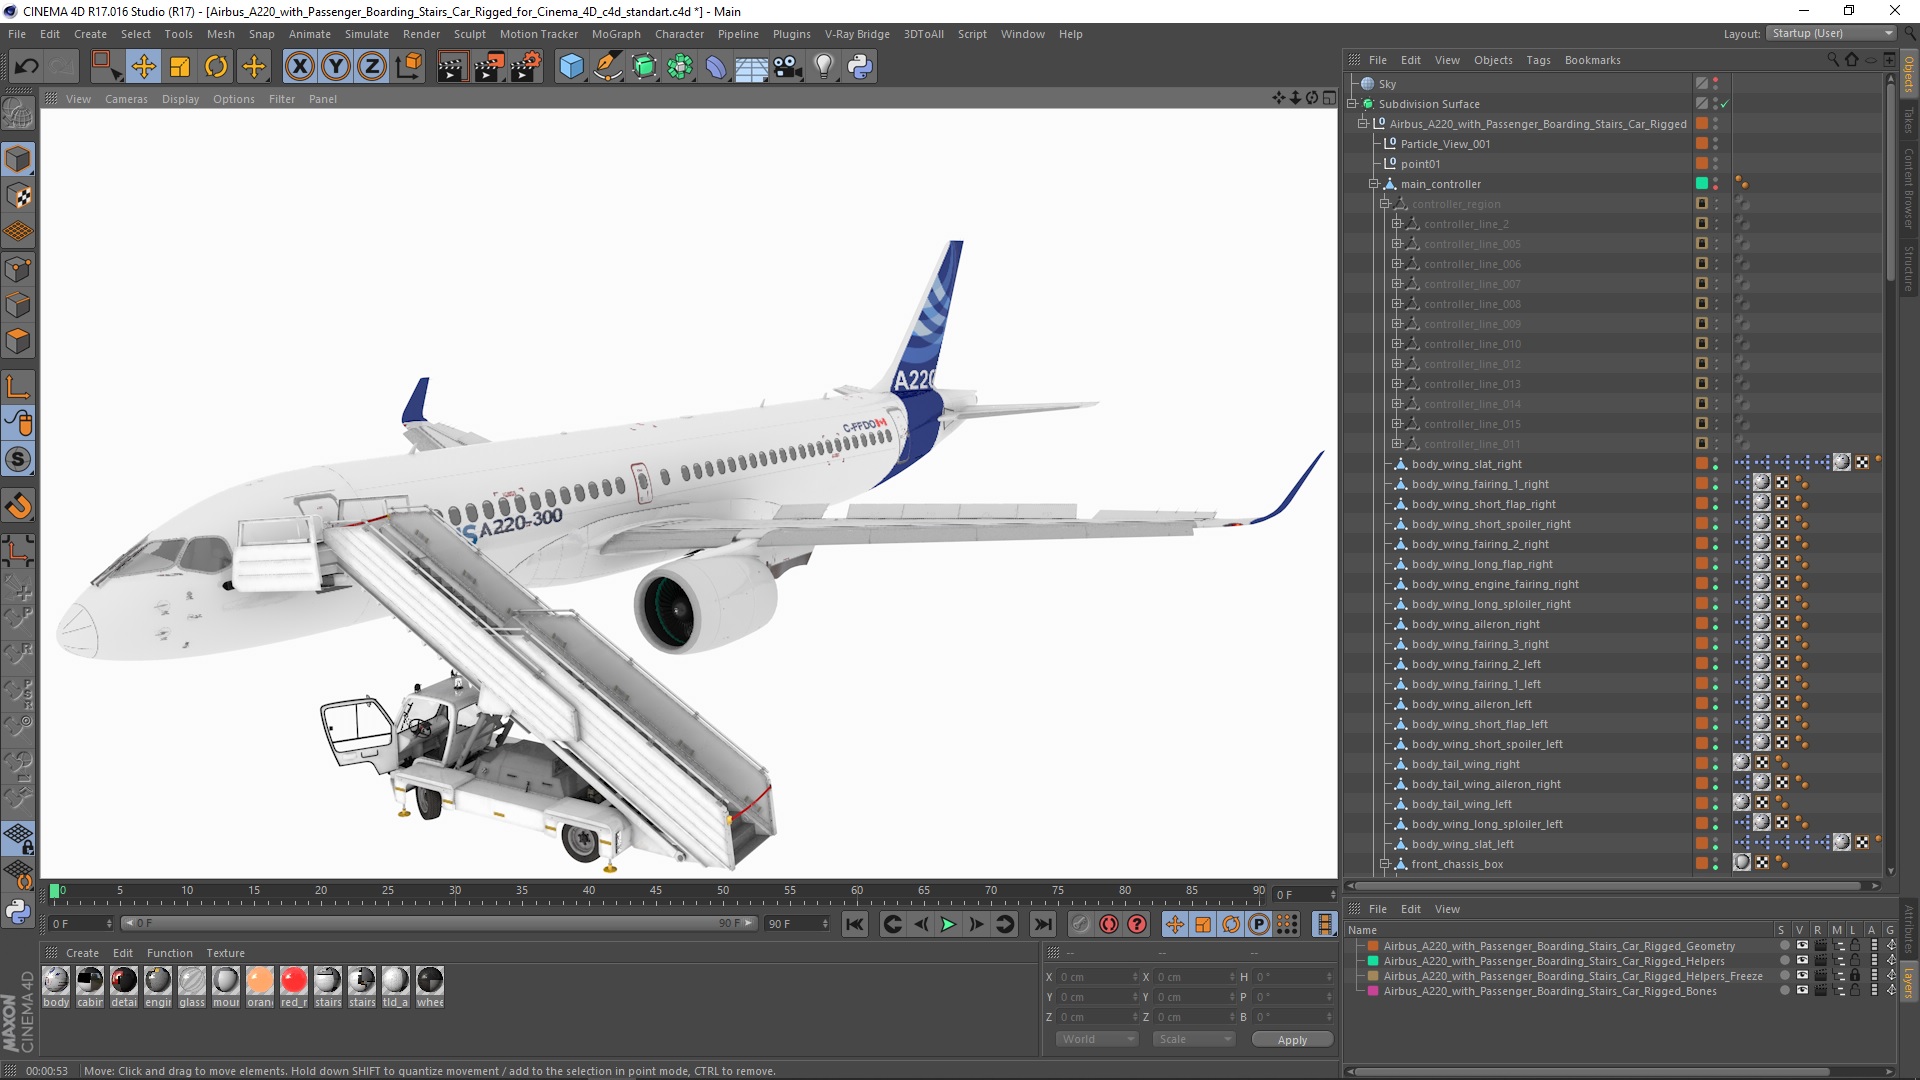Viewport: 1920px width, 1080px height.
Task: Open the Layout Startup dropdown
Action: tap(1831, 33)
